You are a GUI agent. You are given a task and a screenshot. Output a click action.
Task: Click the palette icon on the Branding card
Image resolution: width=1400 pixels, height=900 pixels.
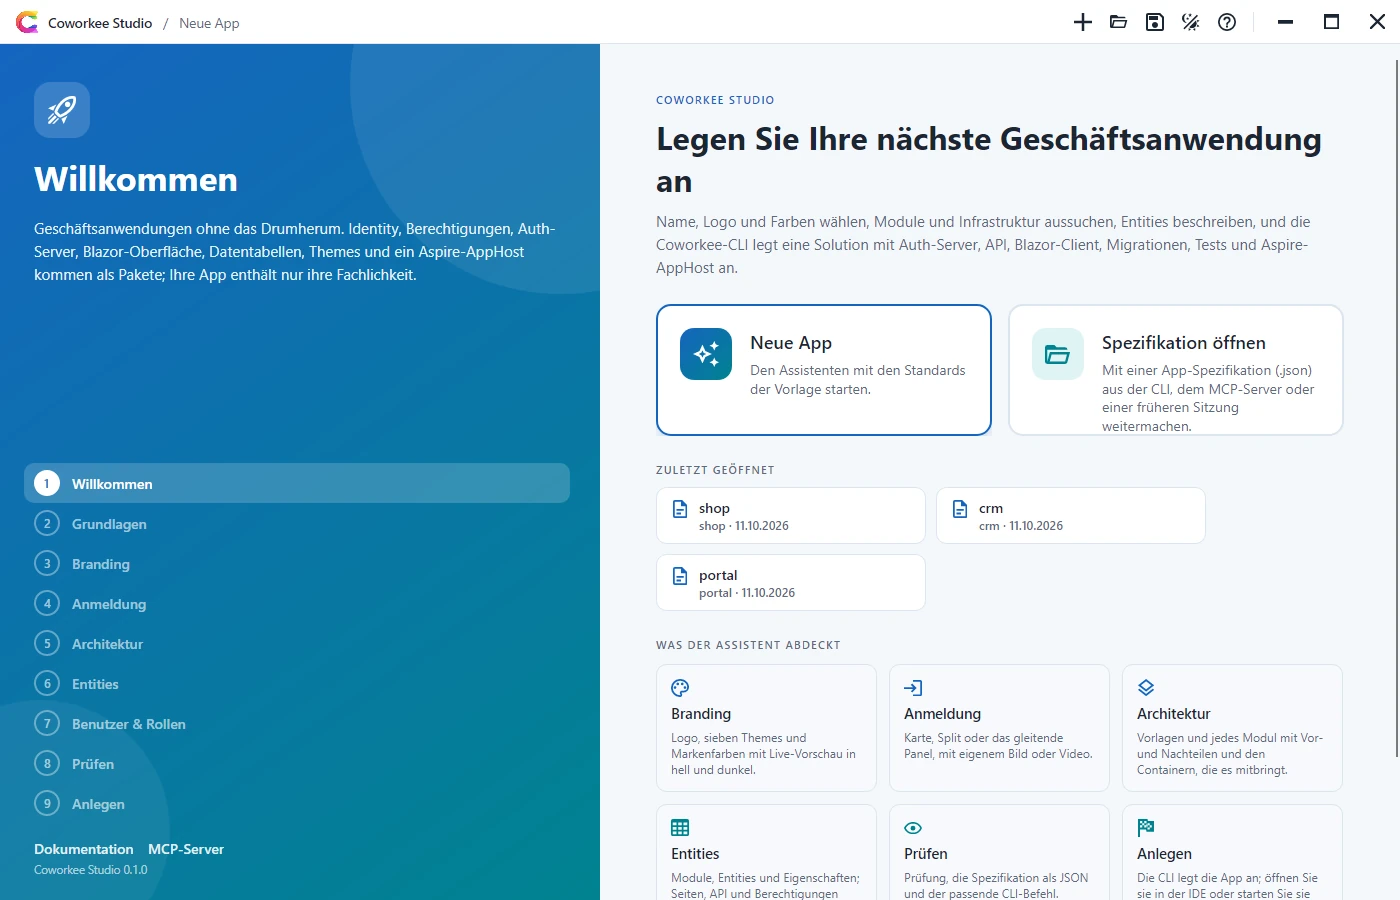click(680, 688)
